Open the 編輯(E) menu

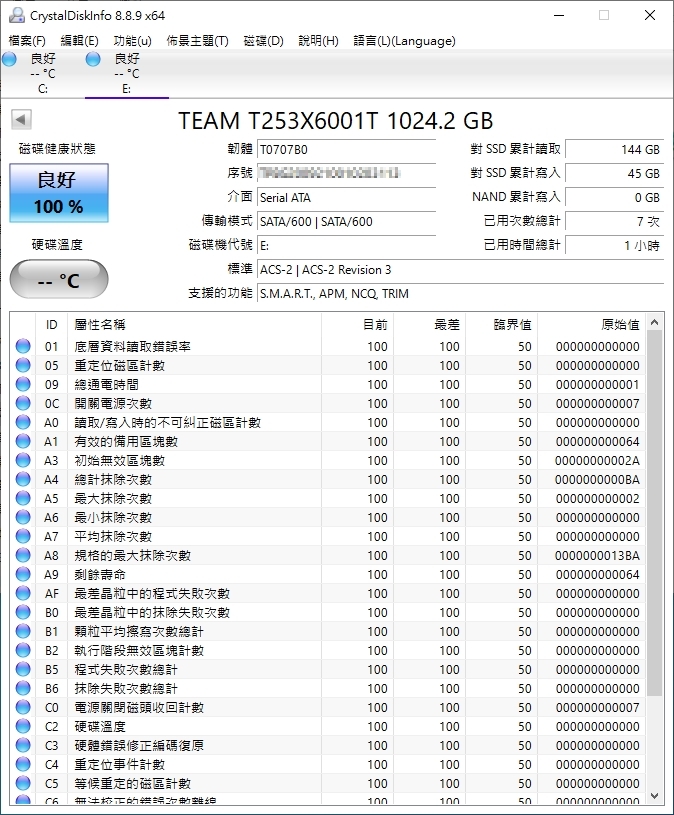click(79, 41)
